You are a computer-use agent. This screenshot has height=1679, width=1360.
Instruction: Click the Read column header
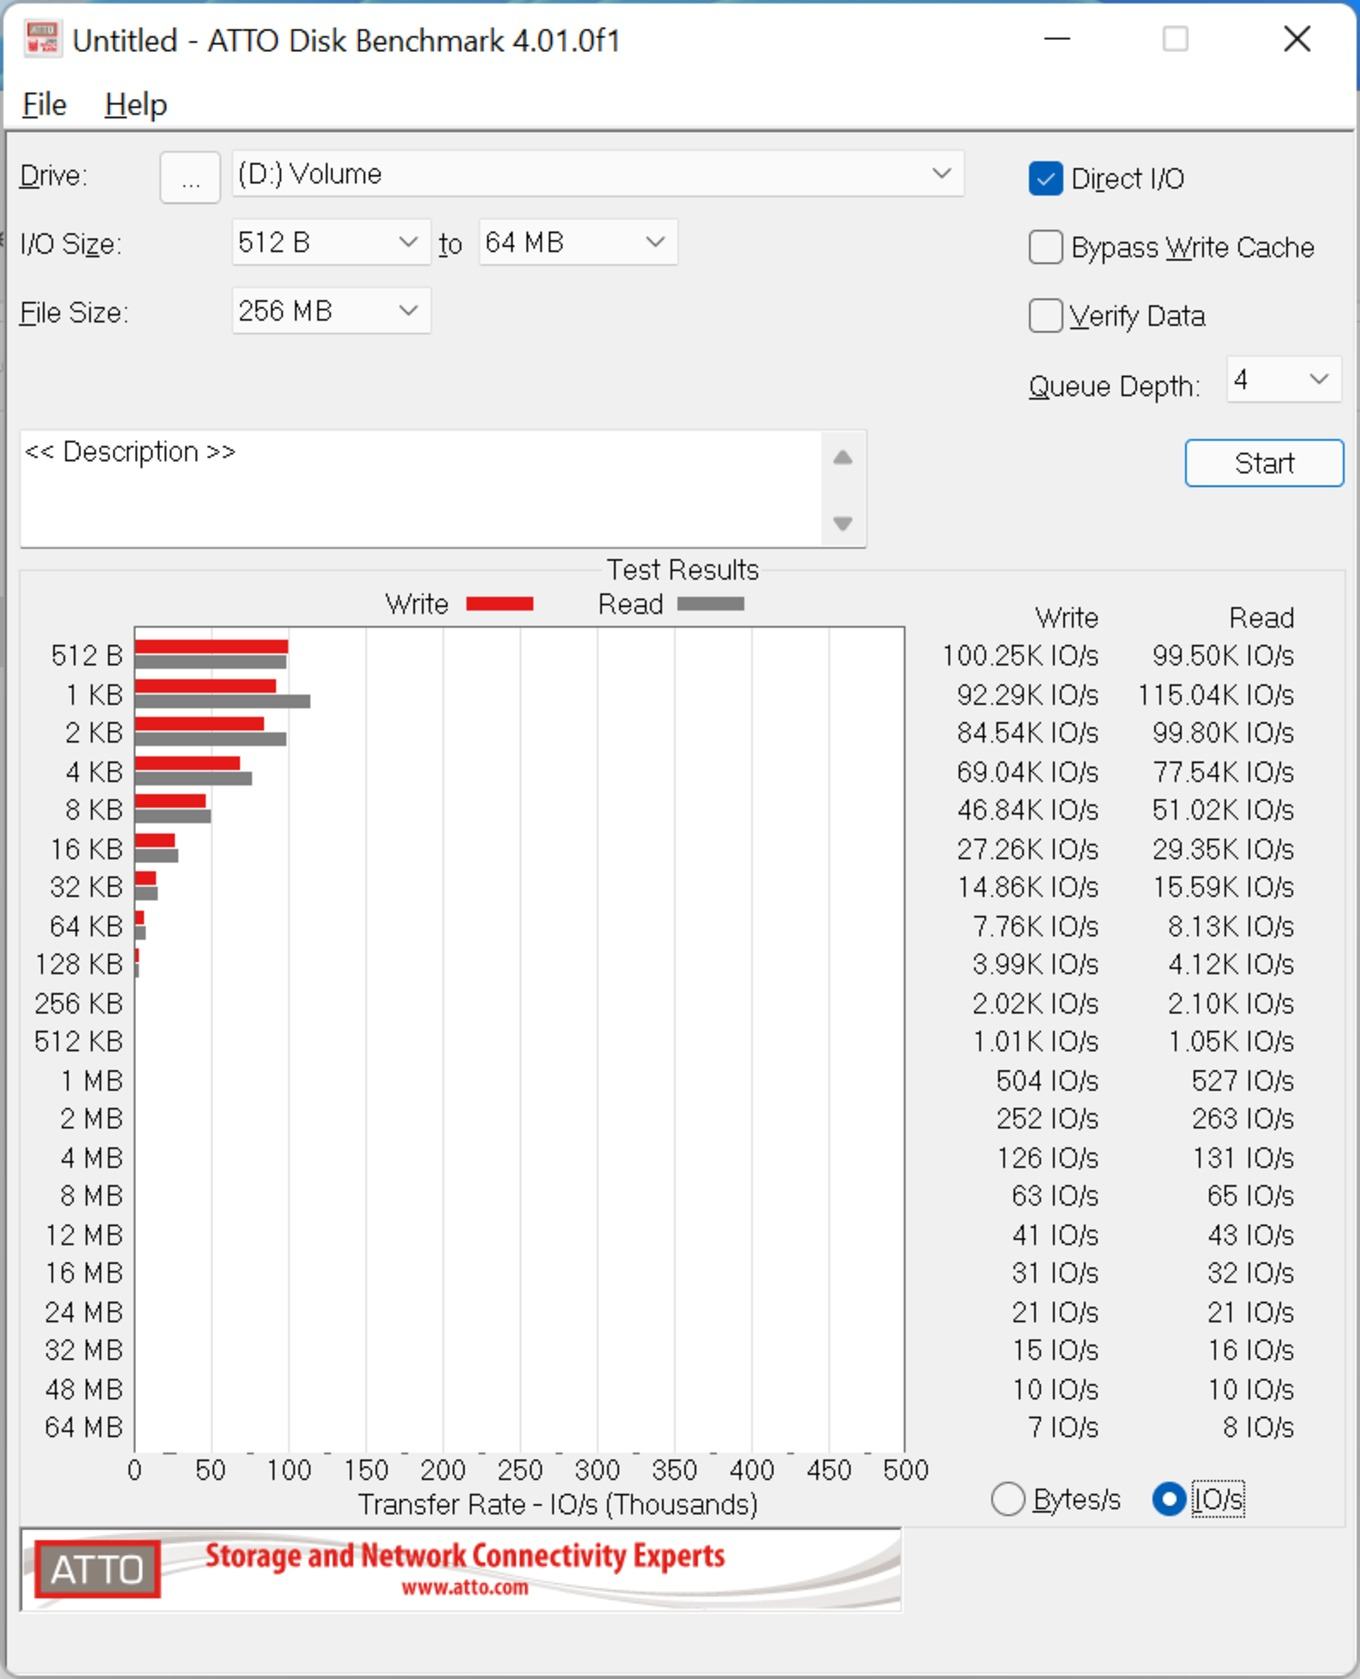(1262, 618)
